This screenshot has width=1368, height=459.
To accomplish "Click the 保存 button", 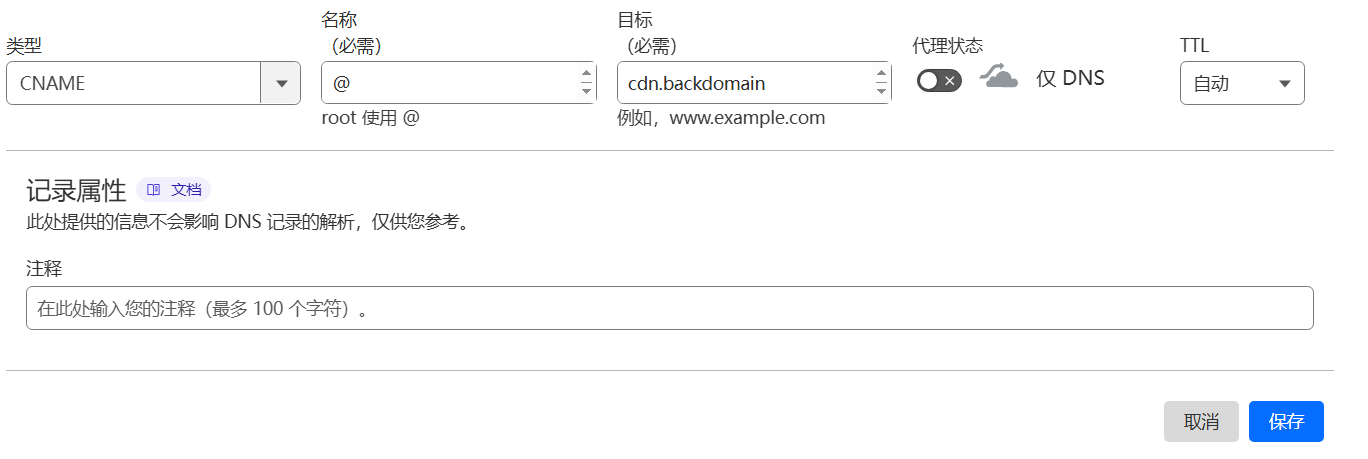I will tap(1286, 421).
